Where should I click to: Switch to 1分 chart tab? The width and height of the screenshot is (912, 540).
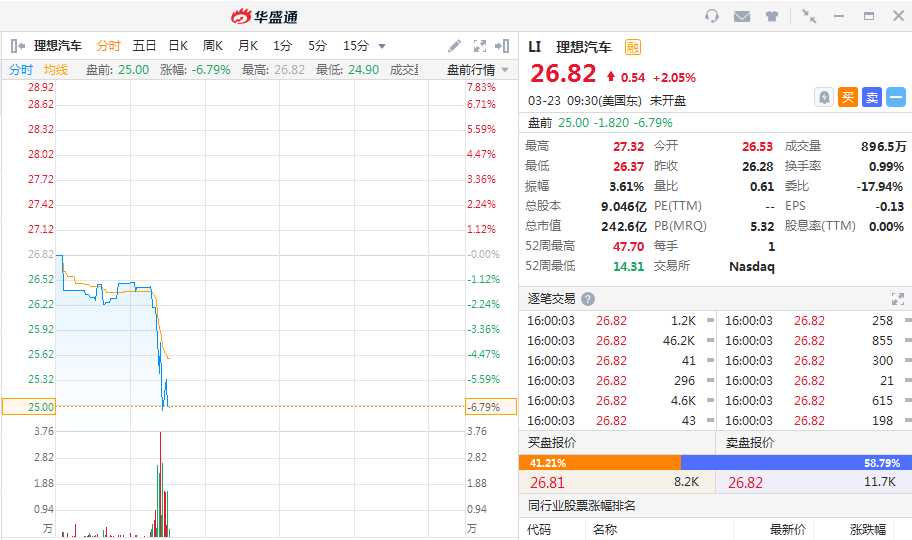click(x=283, y=45)
